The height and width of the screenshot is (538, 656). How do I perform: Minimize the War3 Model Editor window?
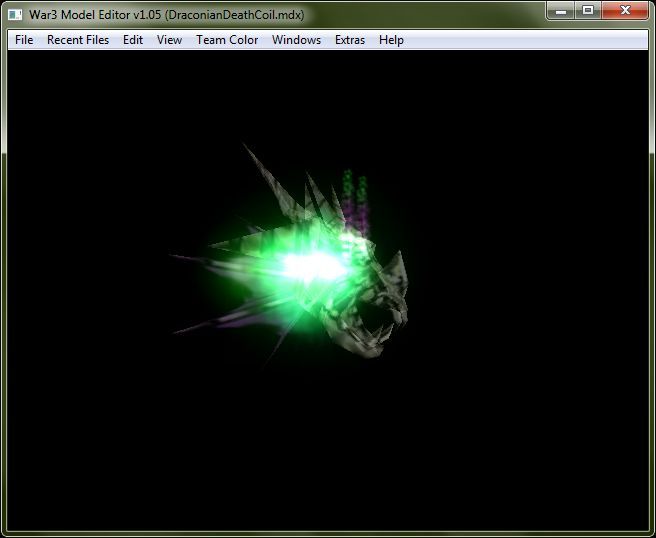(x=561, y=10)
